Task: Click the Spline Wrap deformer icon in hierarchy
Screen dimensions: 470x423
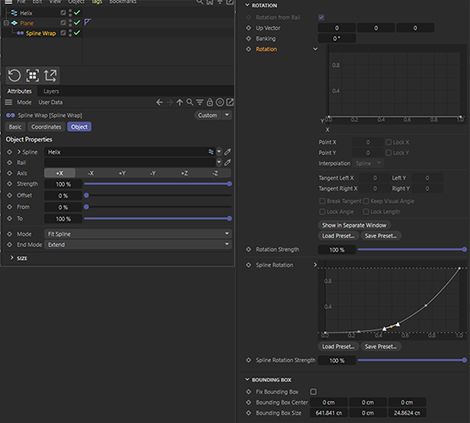Action: click(20, 33)
